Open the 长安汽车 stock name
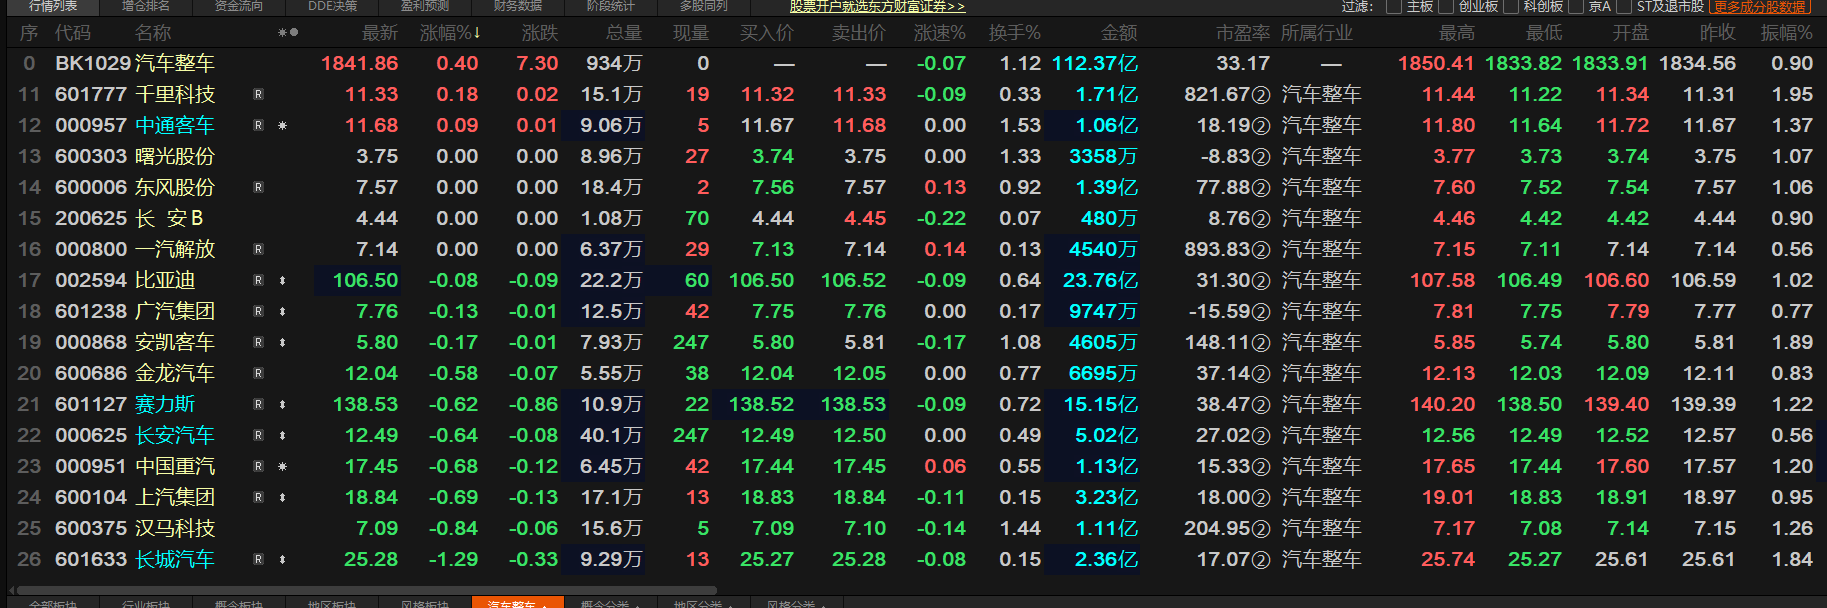The height and width of the screenshot is (608, 1827). click(175, 435)
